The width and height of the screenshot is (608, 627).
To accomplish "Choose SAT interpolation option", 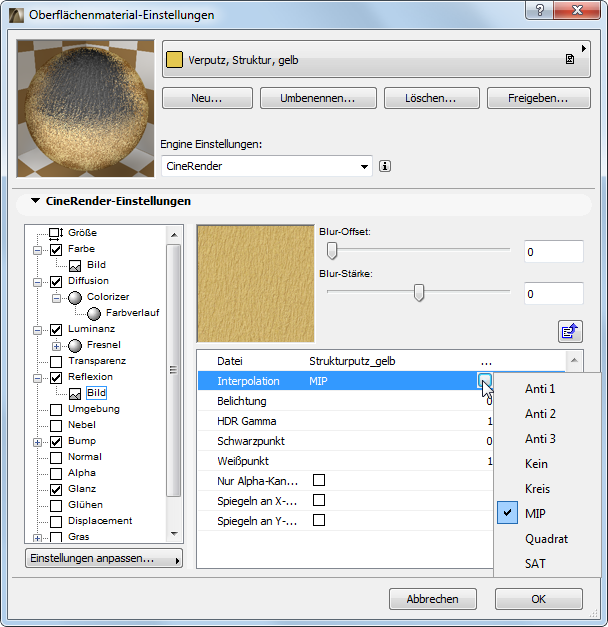I will click(547, 563).
